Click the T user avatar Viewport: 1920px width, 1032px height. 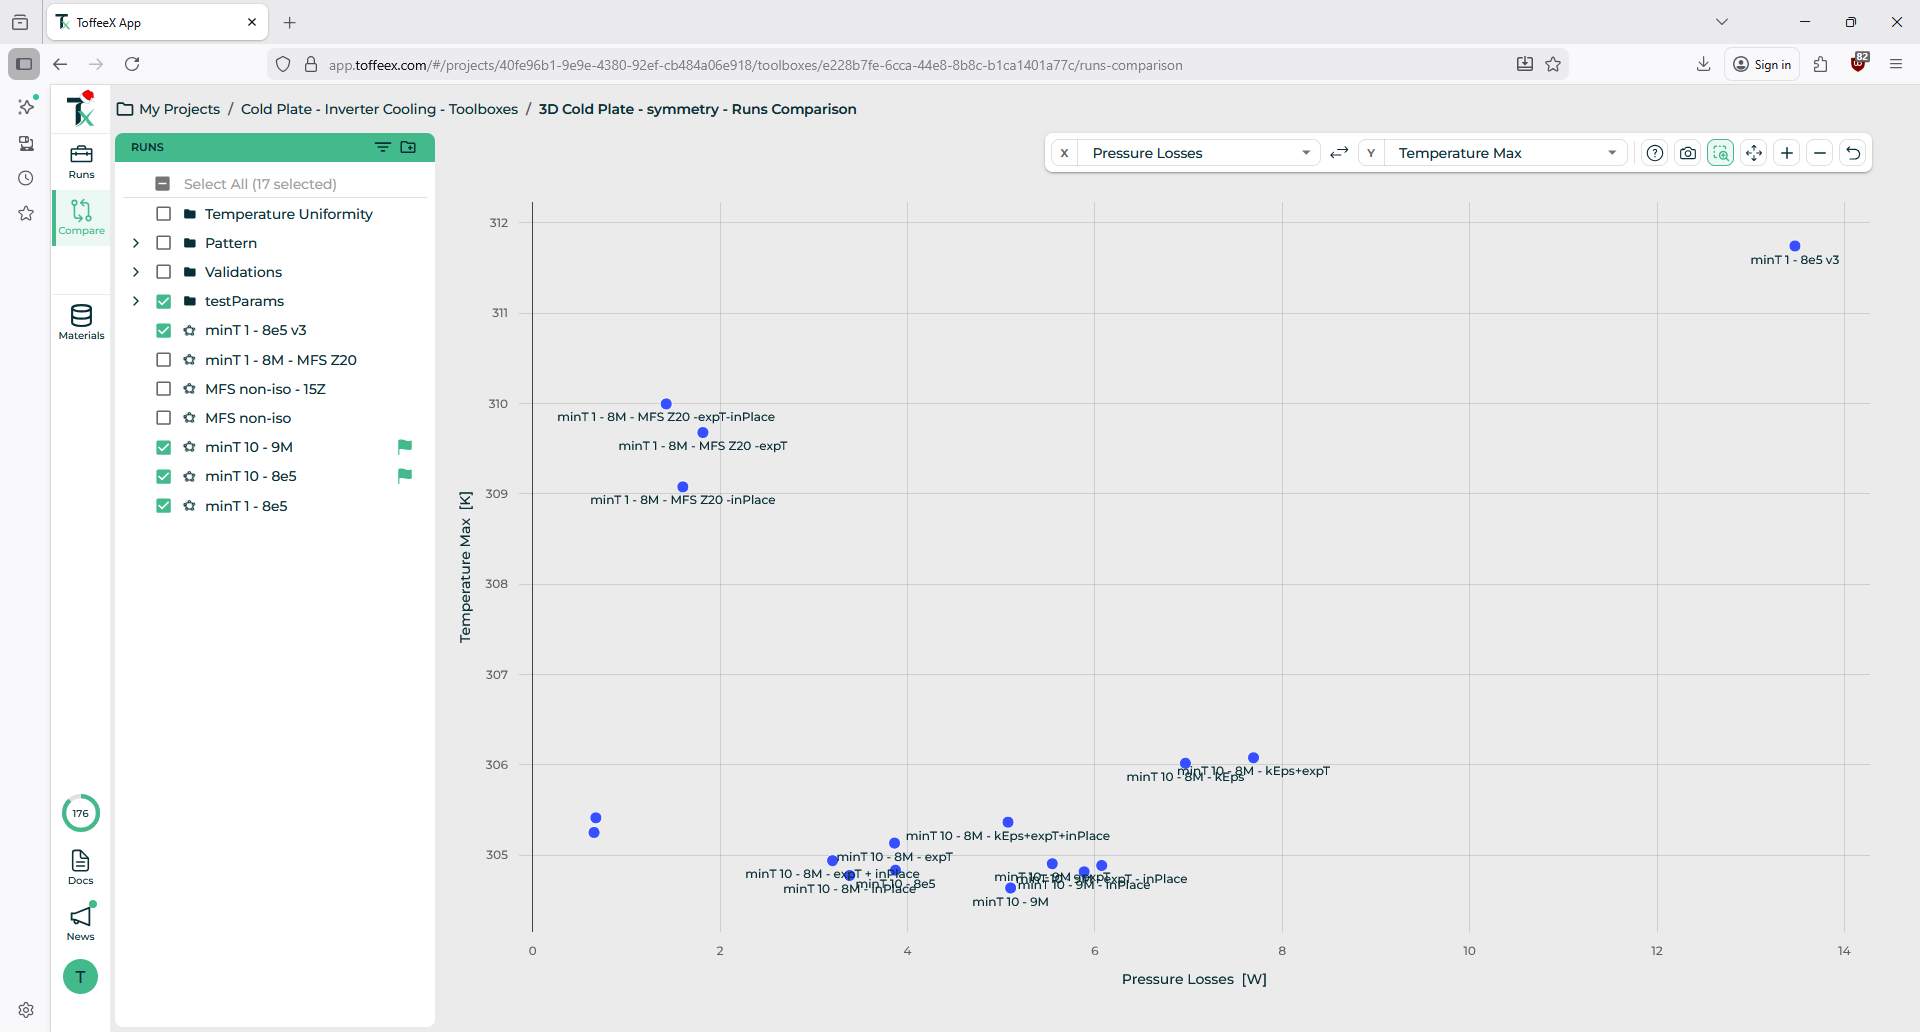(81, 976)
